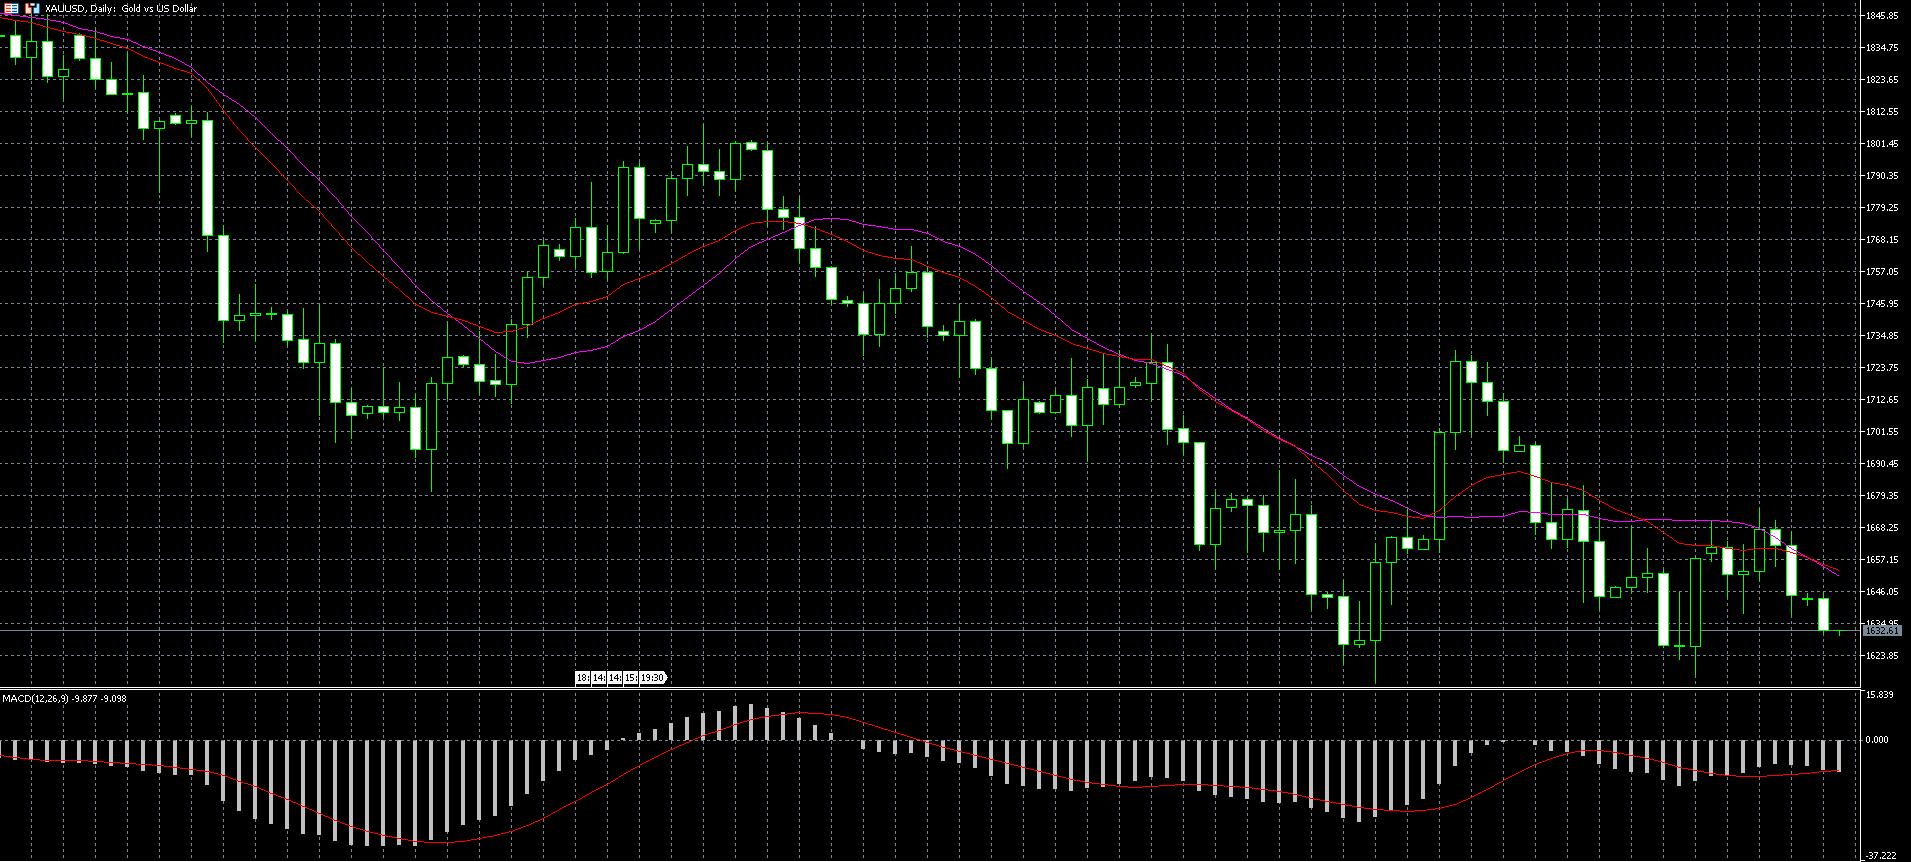1911x862 pixels.
Task: Click the 1757.05 price scale label
Action: coord(1881,272)
